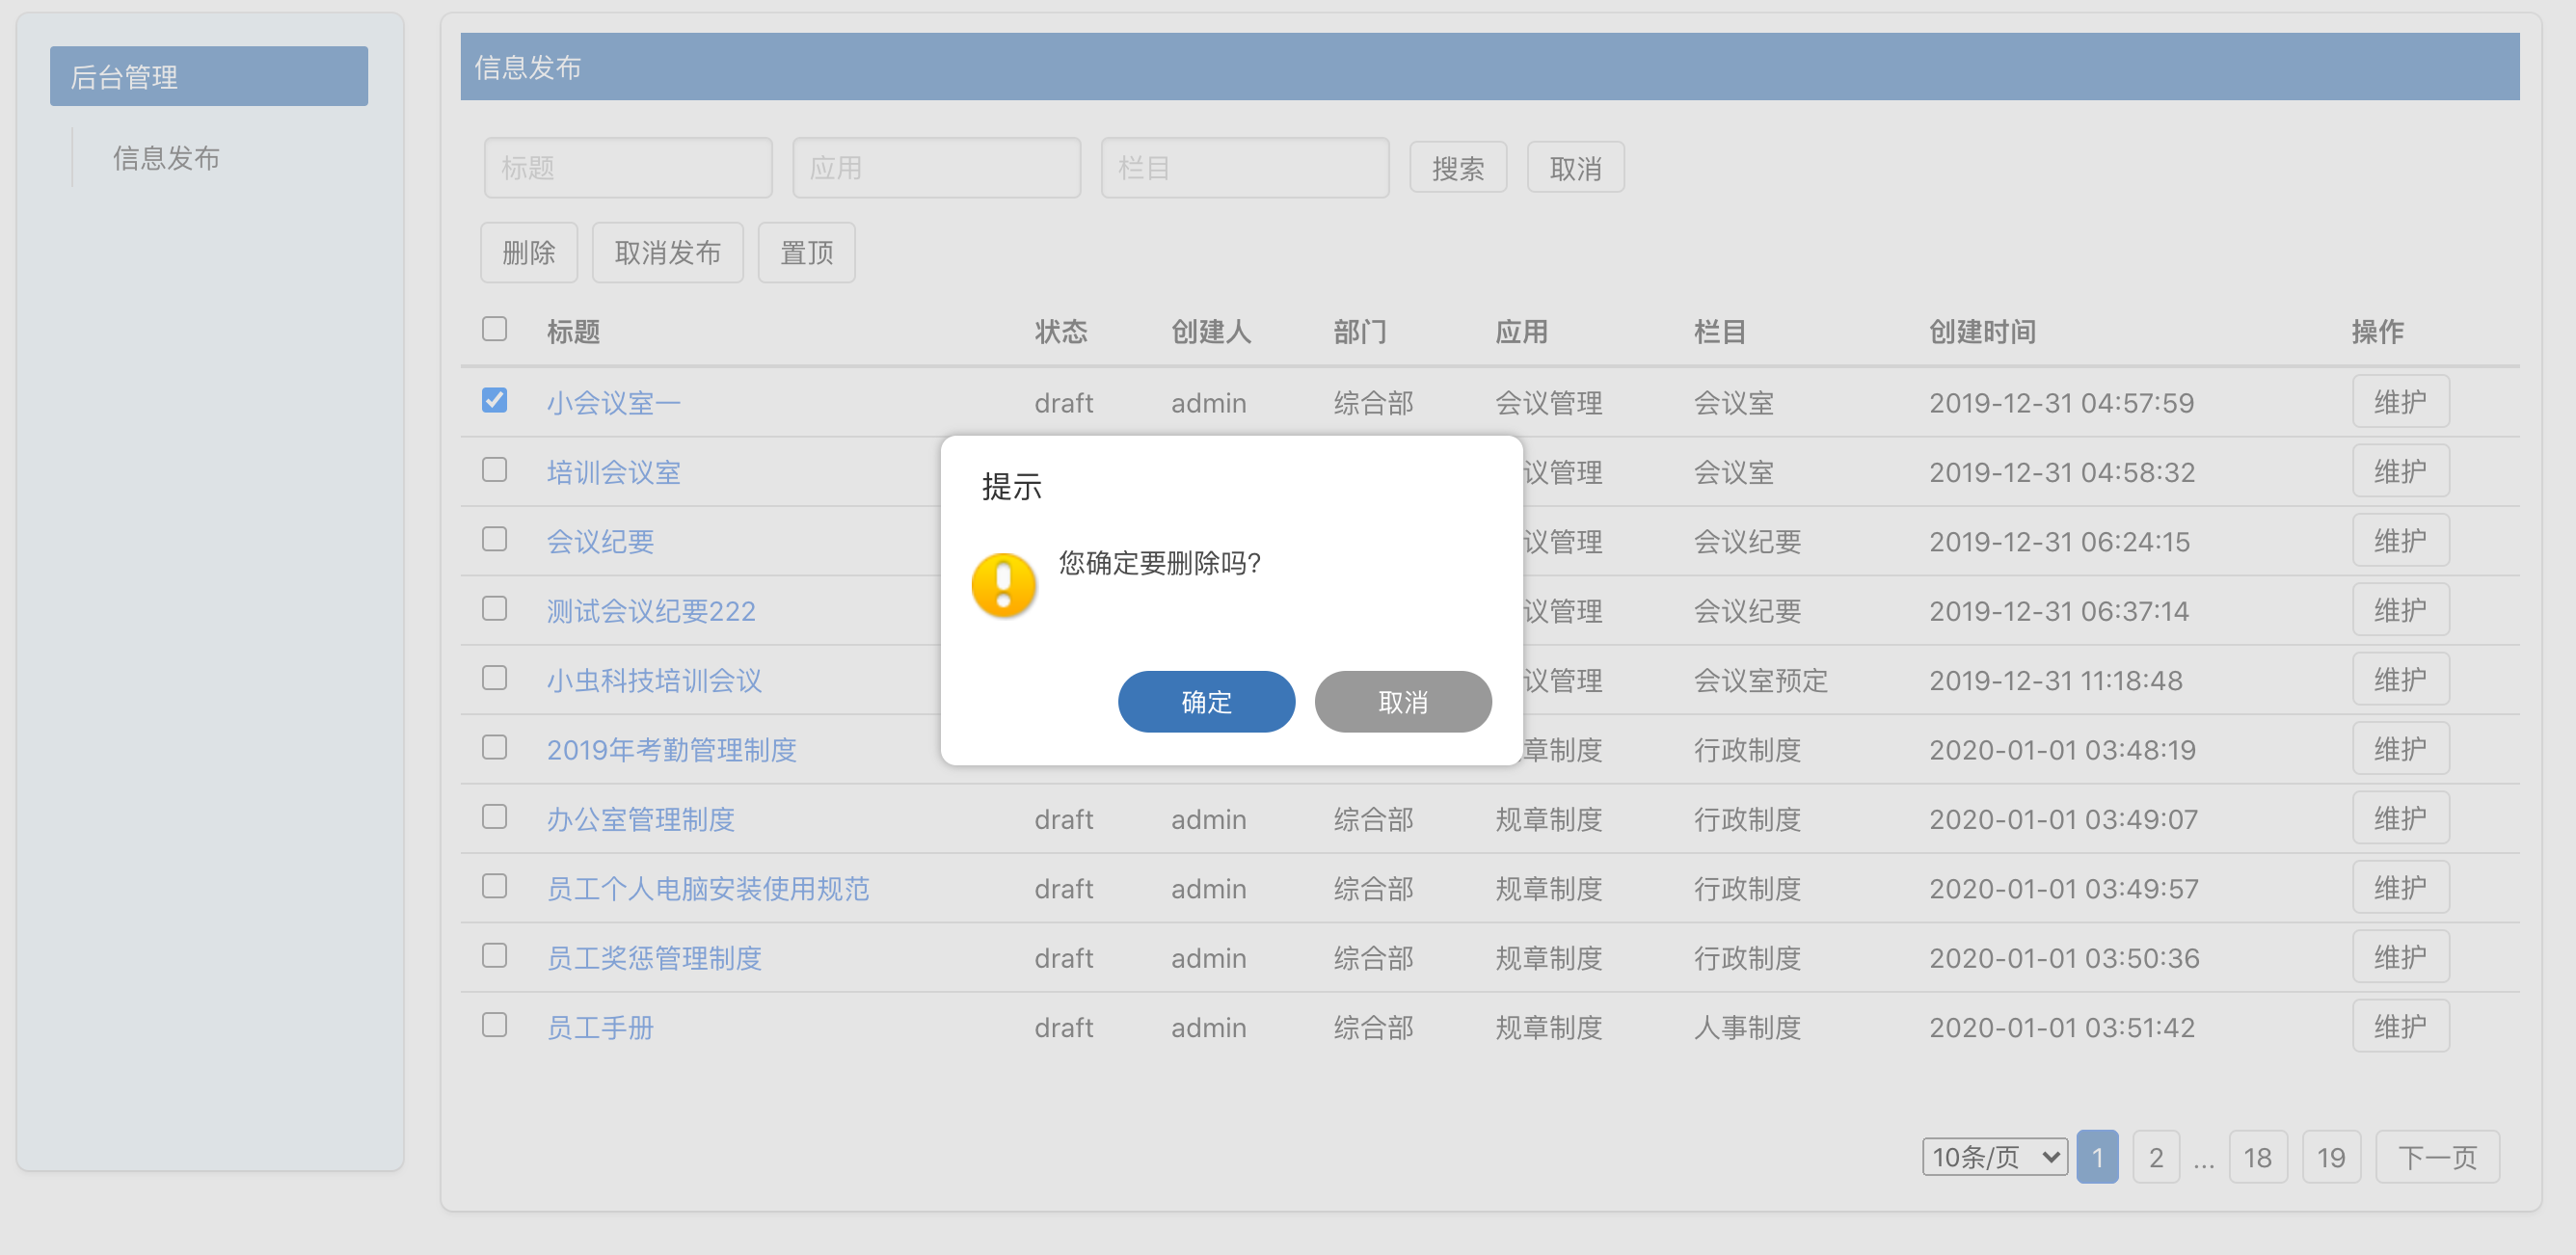This screenshot has height=1255, width=2576.
Task: Click the 会议室预定 cell
Action: click(x=1760, y=681)
